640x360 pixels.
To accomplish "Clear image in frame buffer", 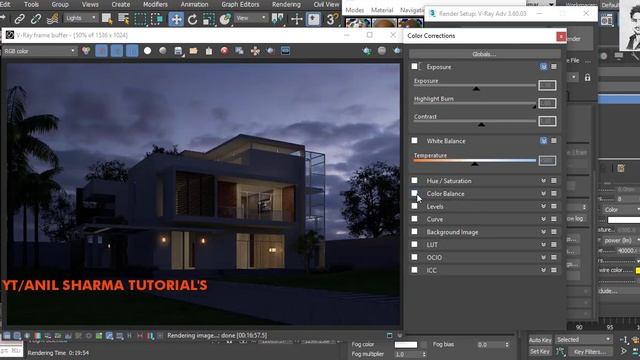I will (209, 51).
